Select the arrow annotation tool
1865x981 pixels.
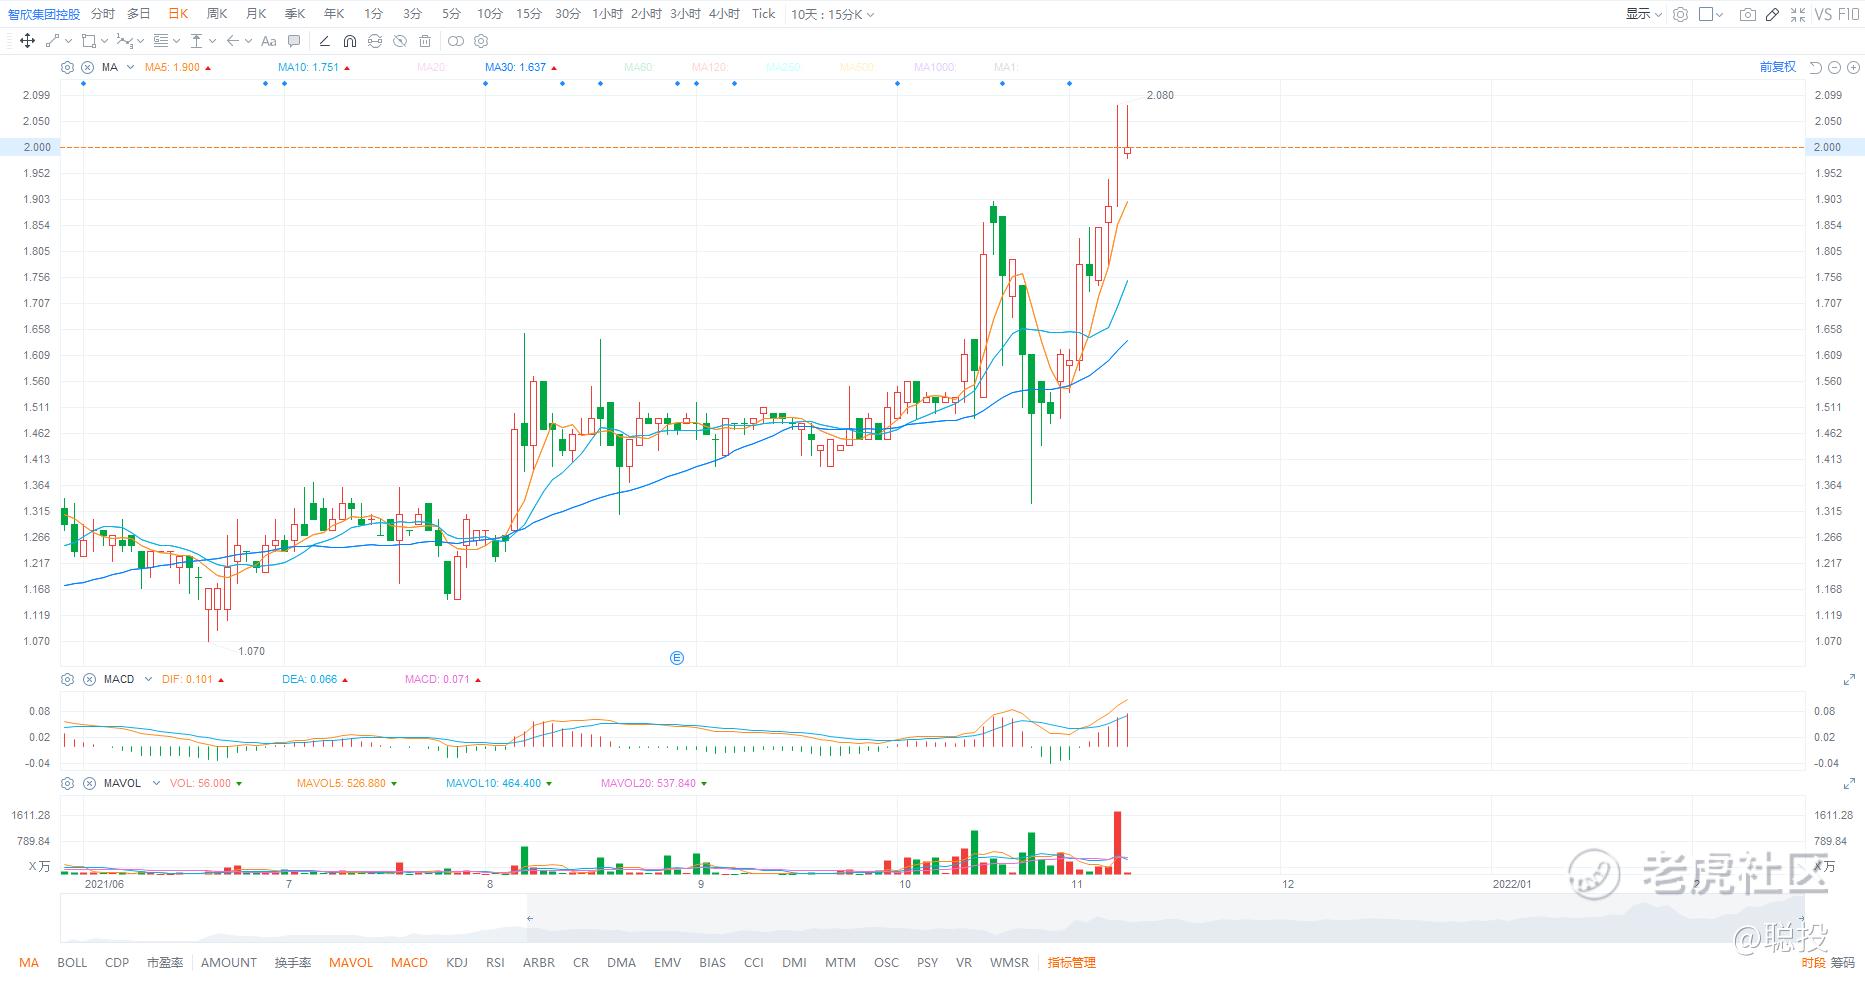coord(232,41)
